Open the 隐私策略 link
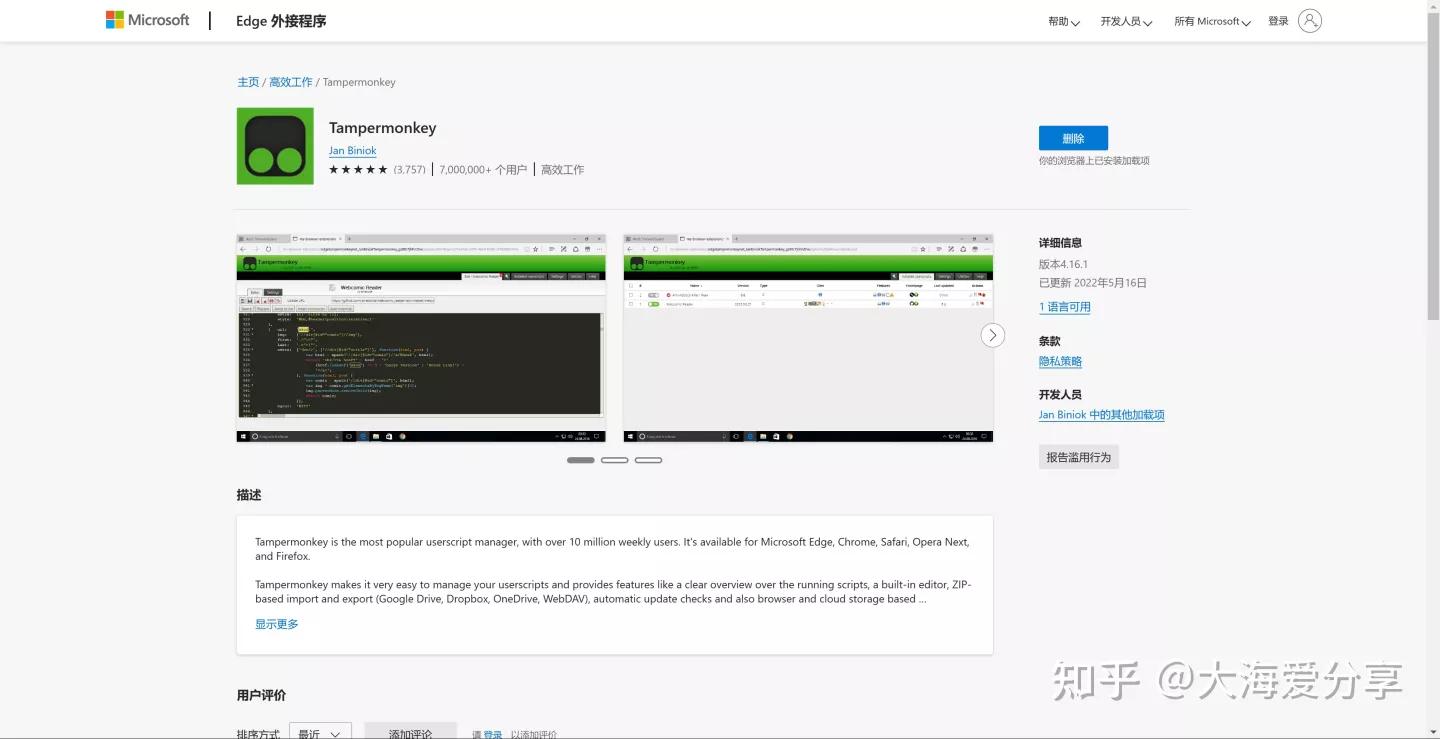Image resolution: width=1440 pixels, height=739 pixels. coord(1060,361)
